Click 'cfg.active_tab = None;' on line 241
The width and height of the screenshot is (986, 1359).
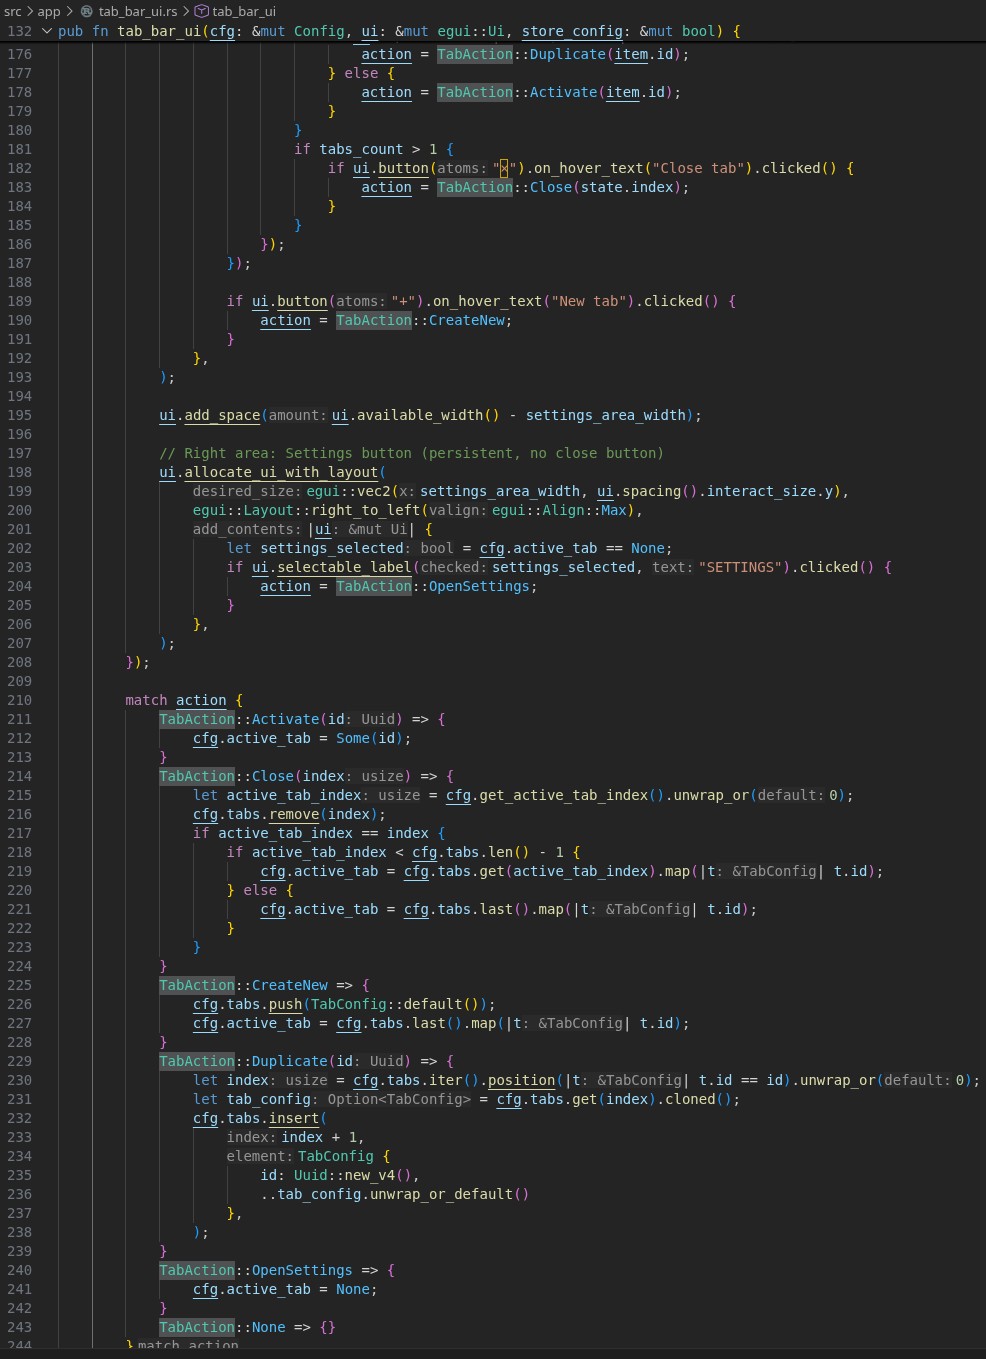[285, 1289]
